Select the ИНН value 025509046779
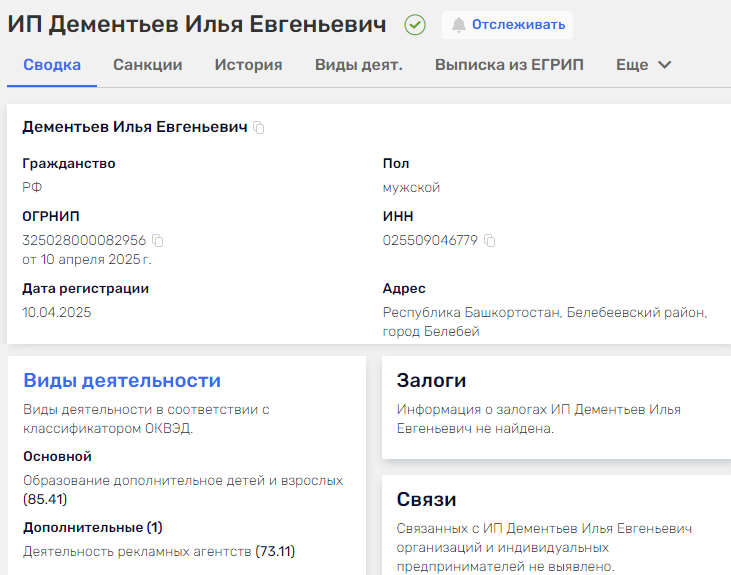The width and height of the screenshot is (731, 575). (430, 240)
